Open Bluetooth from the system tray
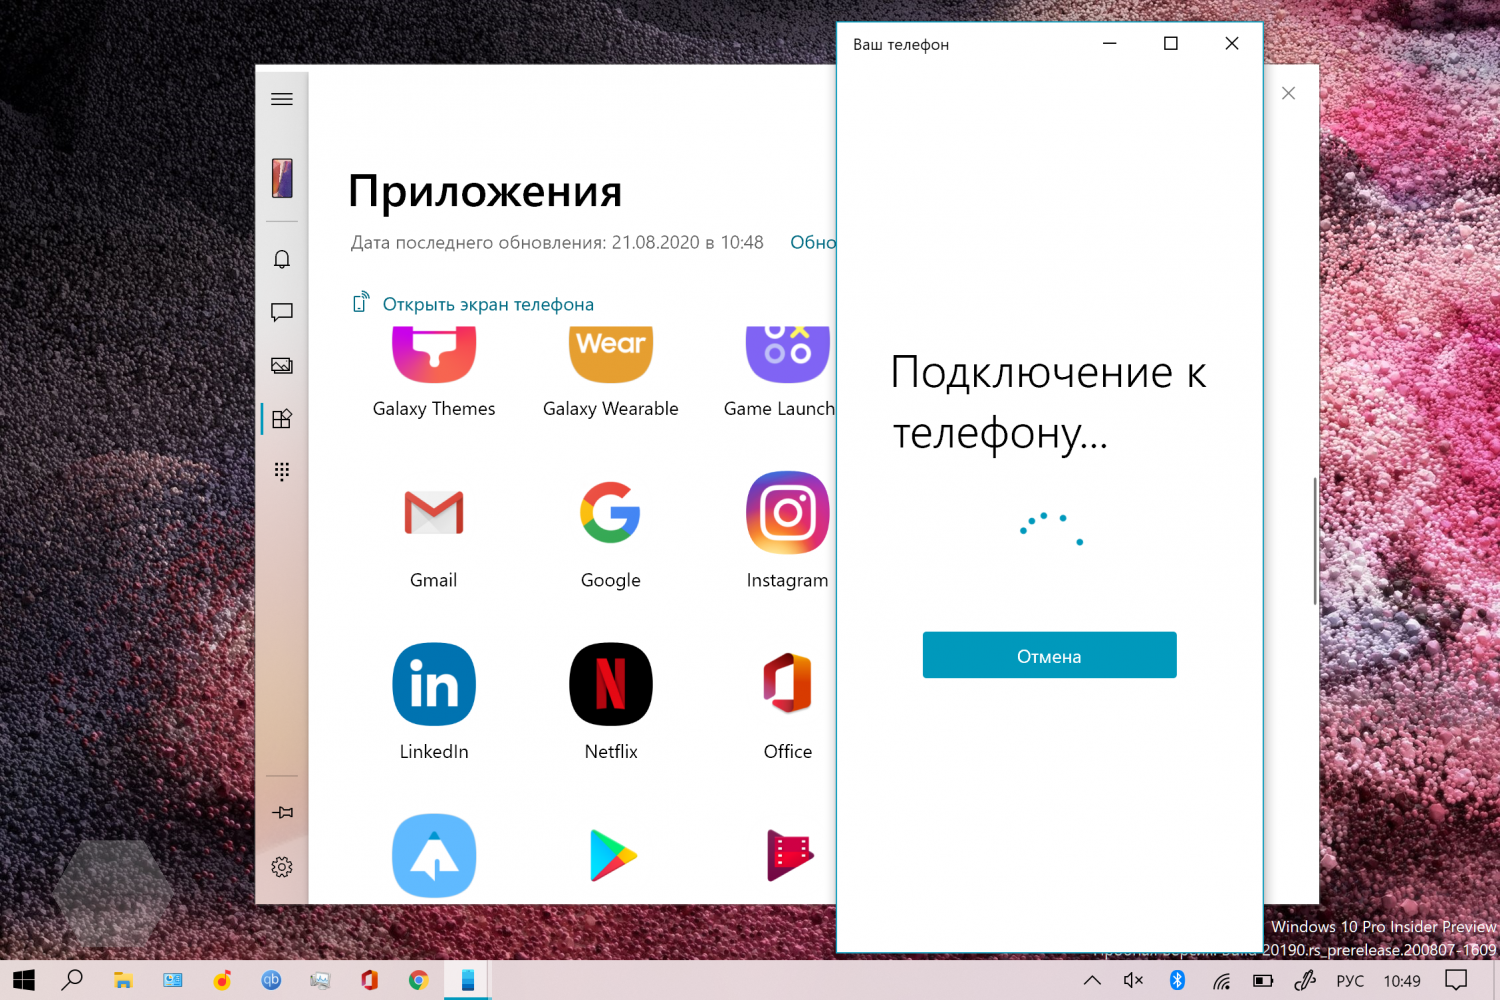This screenshot has height=1000, width=1500. point(1177,980)
